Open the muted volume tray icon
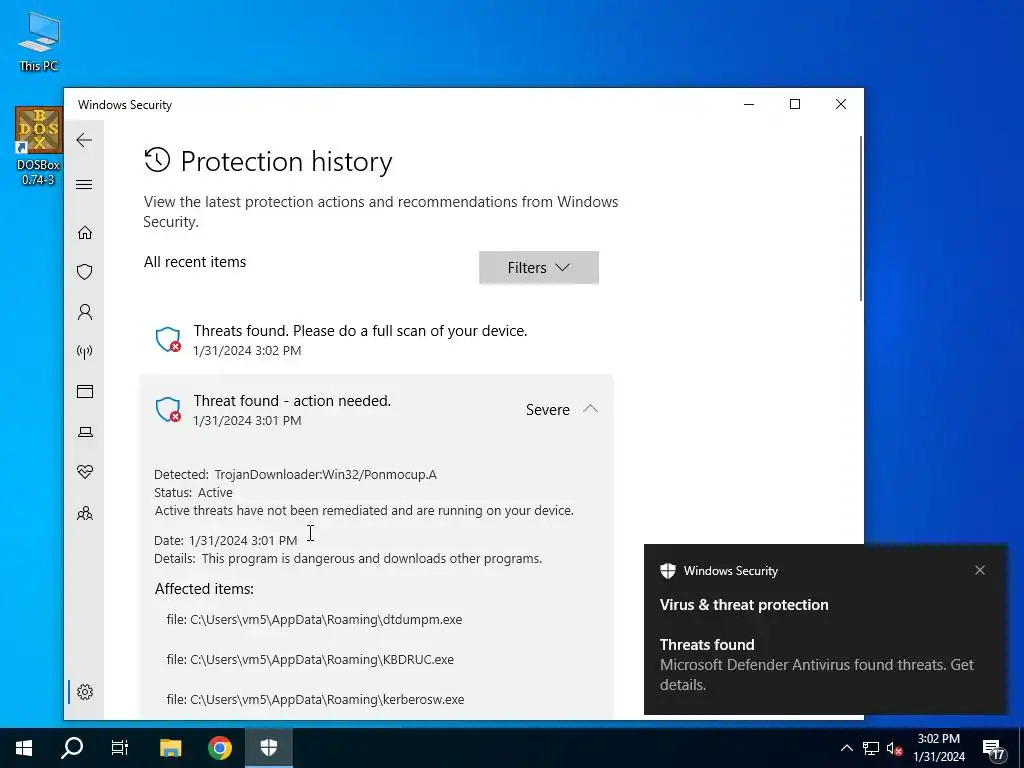 point(894,748)
